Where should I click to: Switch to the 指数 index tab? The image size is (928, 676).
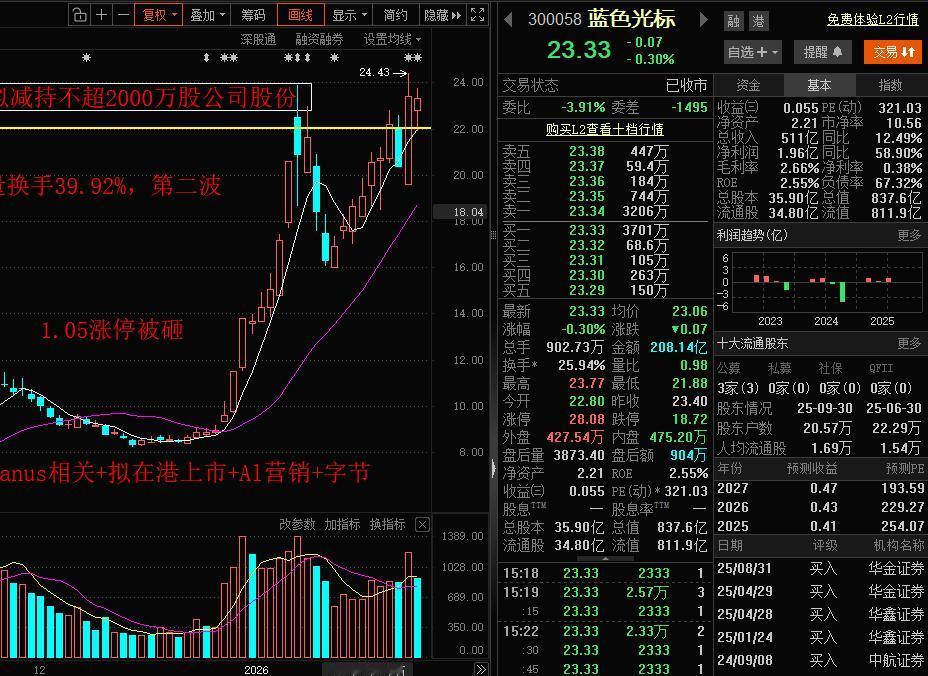[x=893, y=85]
